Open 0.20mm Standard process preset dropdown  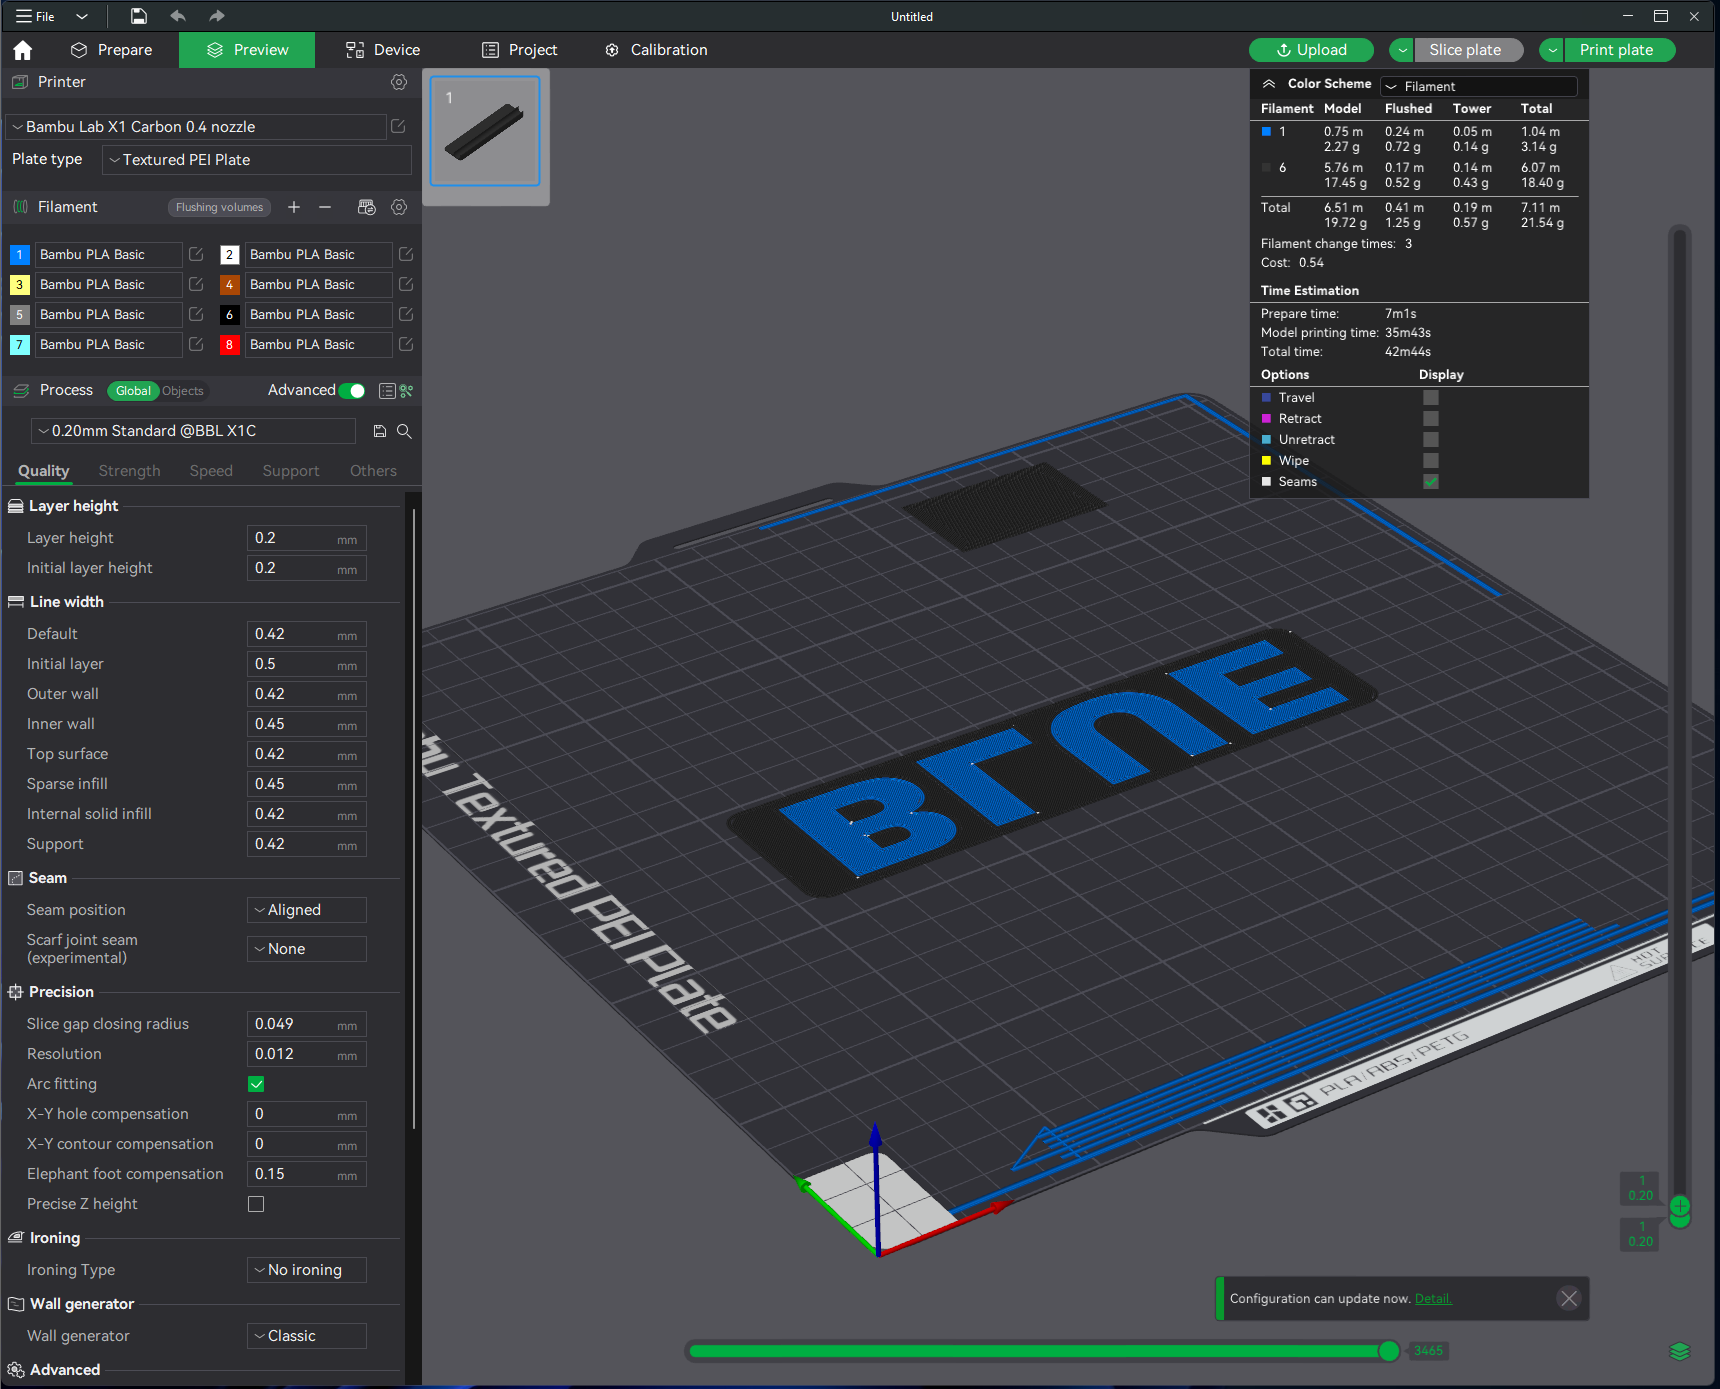pyautogui.click(x=194, y=431)
